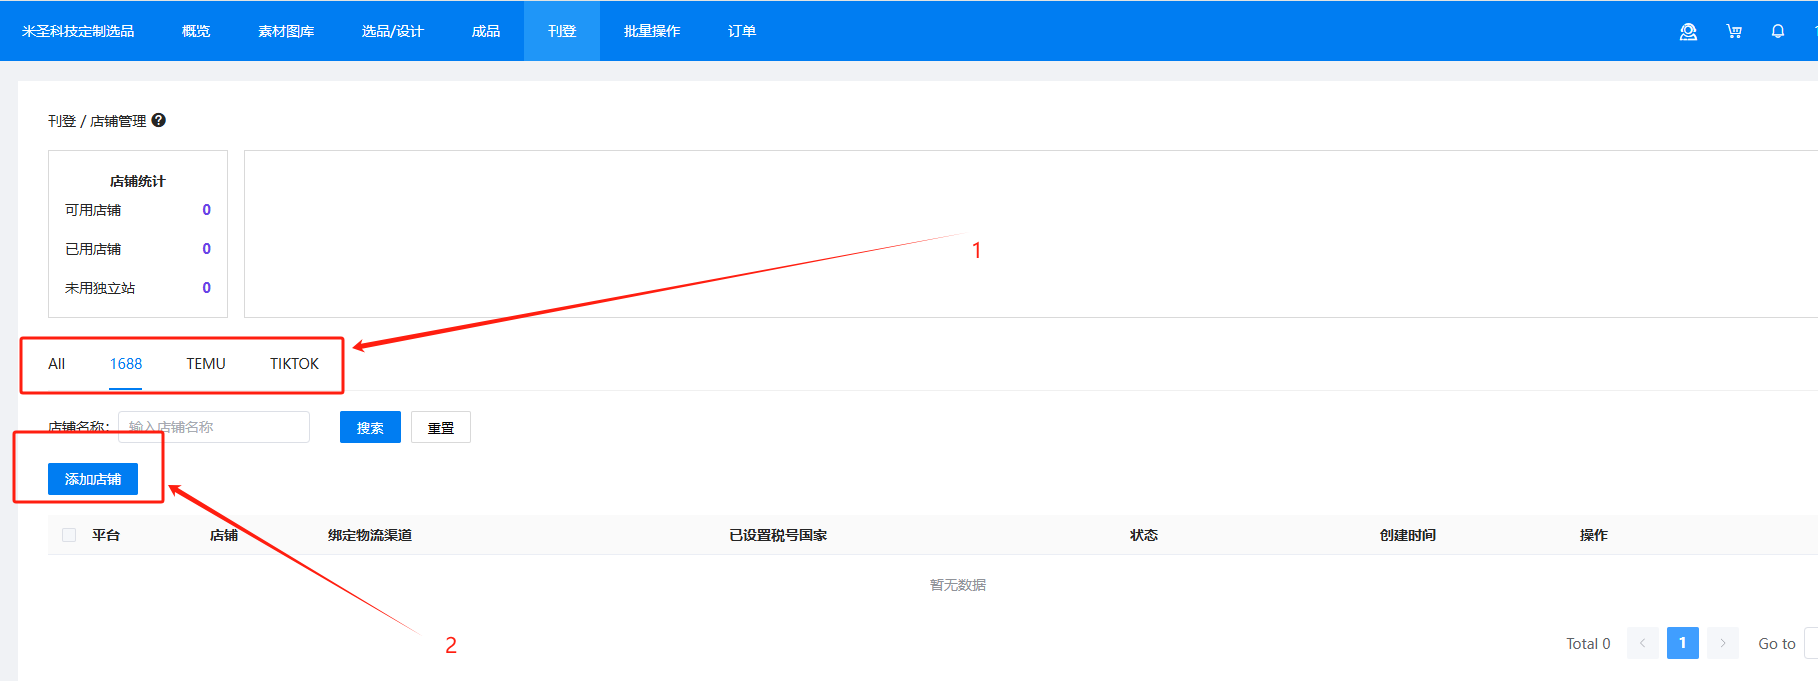Open the 批量操作 menu
This screenshot has width=1818, height=681.
pos(652,31)
